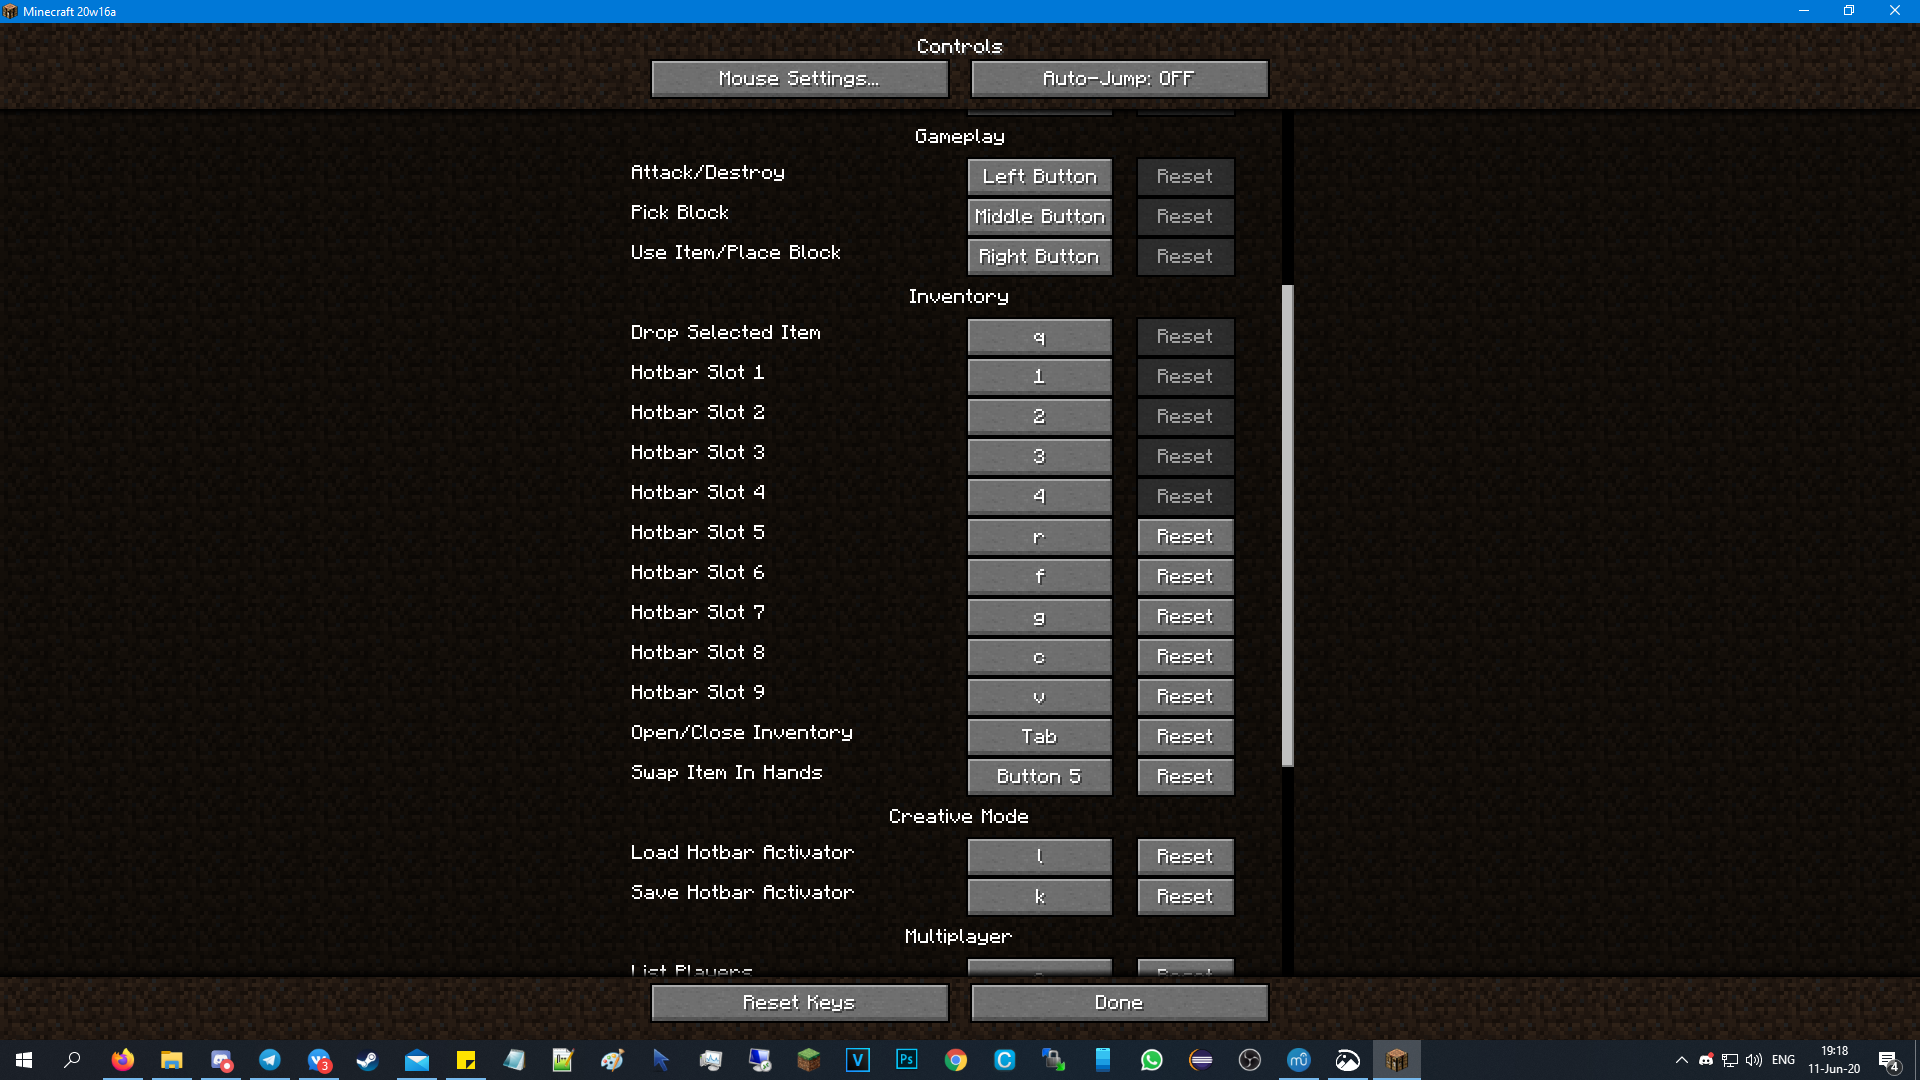
Task: Click the Minecraft crafting table taskbar icon
Action: coord(1397,1060)
